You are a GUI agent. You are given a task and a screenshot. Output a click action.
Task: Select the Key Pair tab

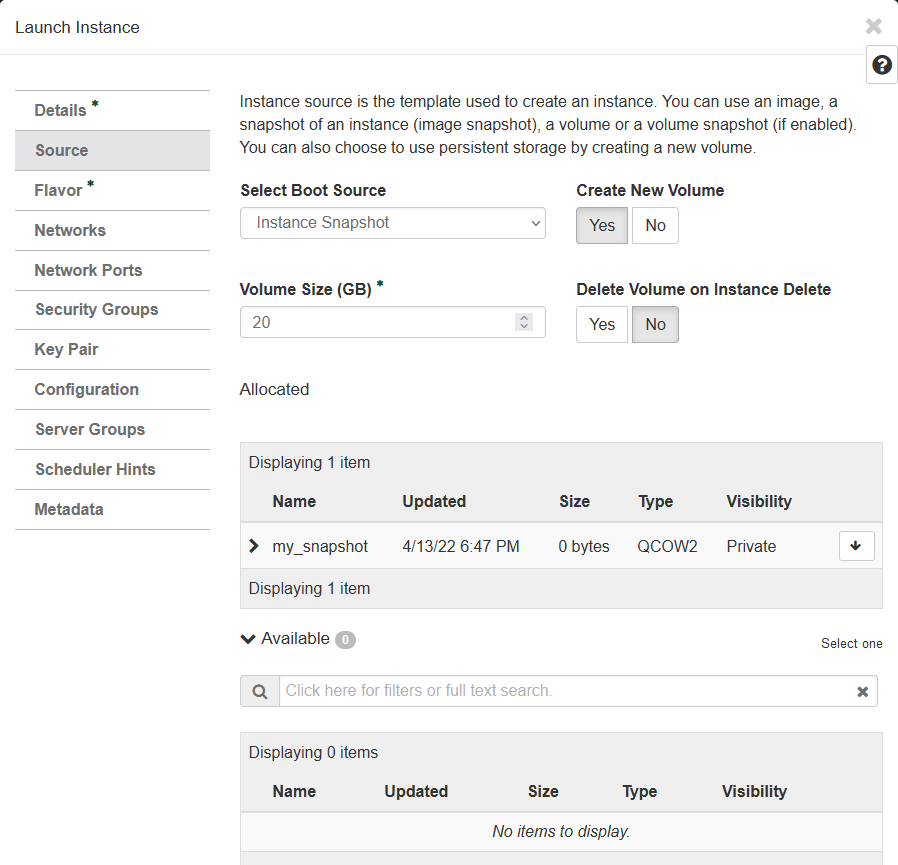click(66, 350)
